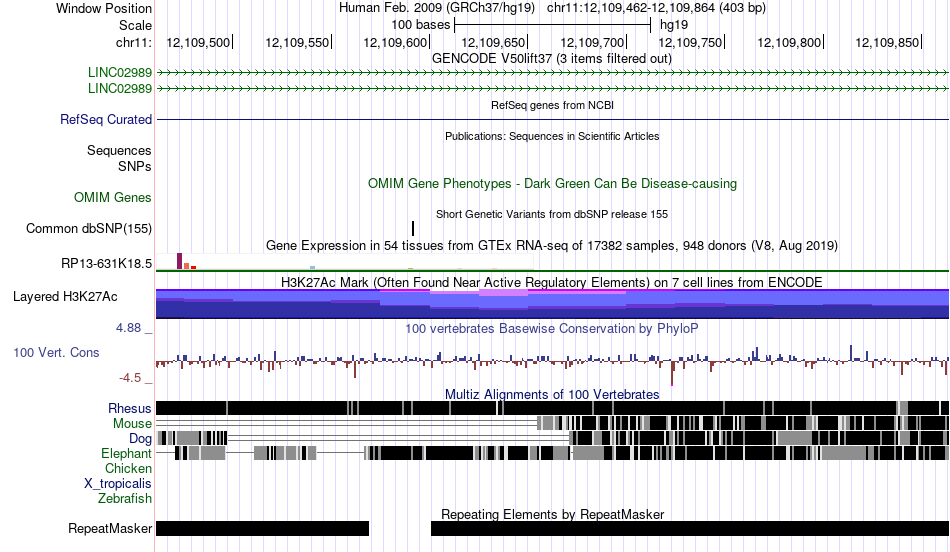Click the 100 bases scale bar
The image size is (950, 552).
click(x=553, y=25)
